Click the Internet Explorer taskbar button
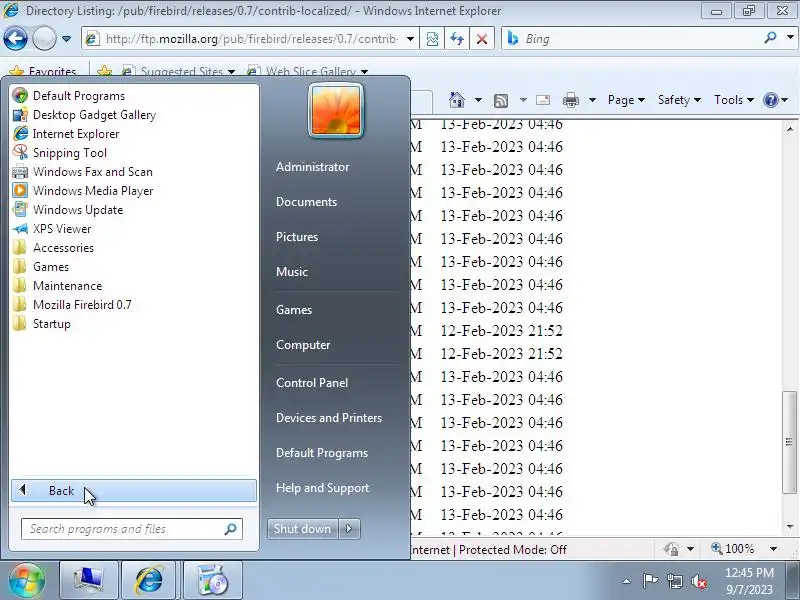The image size is (800, 600). (x=149, y=580)
